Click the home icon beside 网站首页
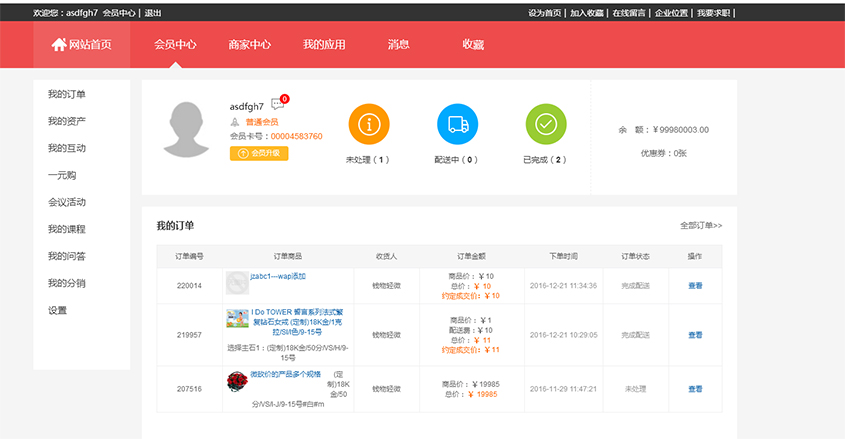845x439 pixels. point(58,45)
